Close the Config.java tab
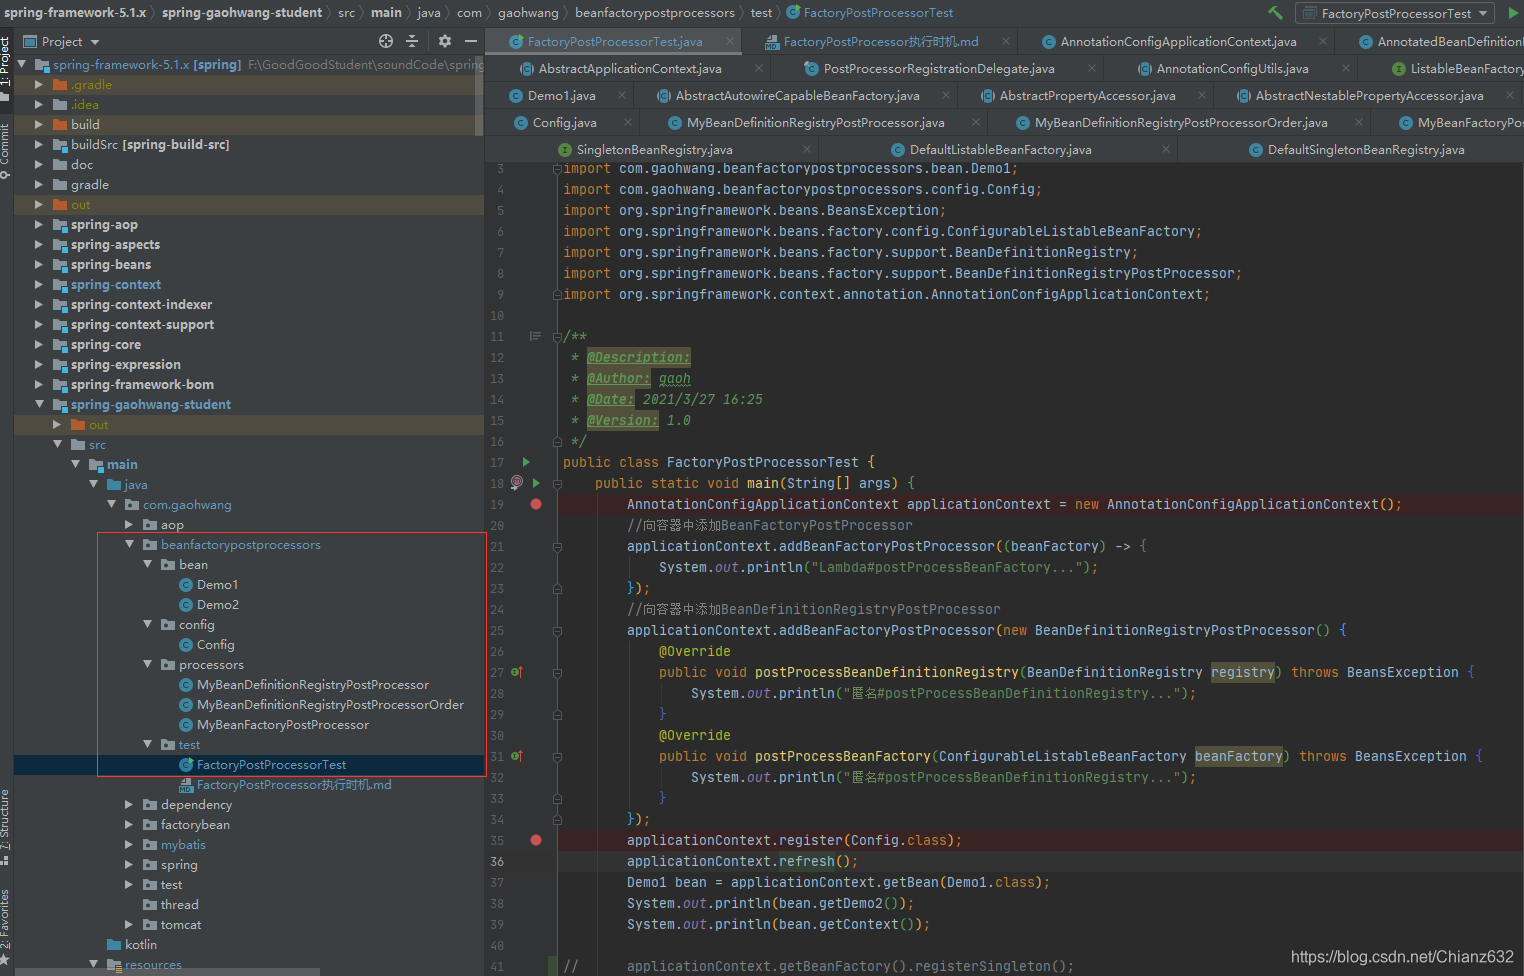Screen dimensions: 1524x976 point(628,122)
